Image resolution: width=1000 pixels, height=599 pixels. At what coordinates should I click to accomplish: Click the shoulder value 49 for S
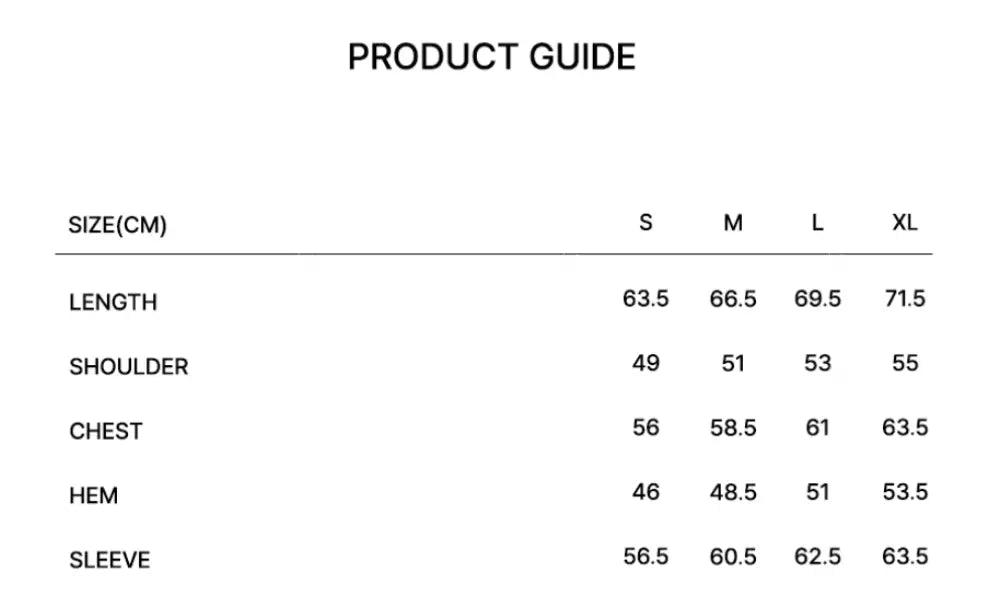coord(645,363)
